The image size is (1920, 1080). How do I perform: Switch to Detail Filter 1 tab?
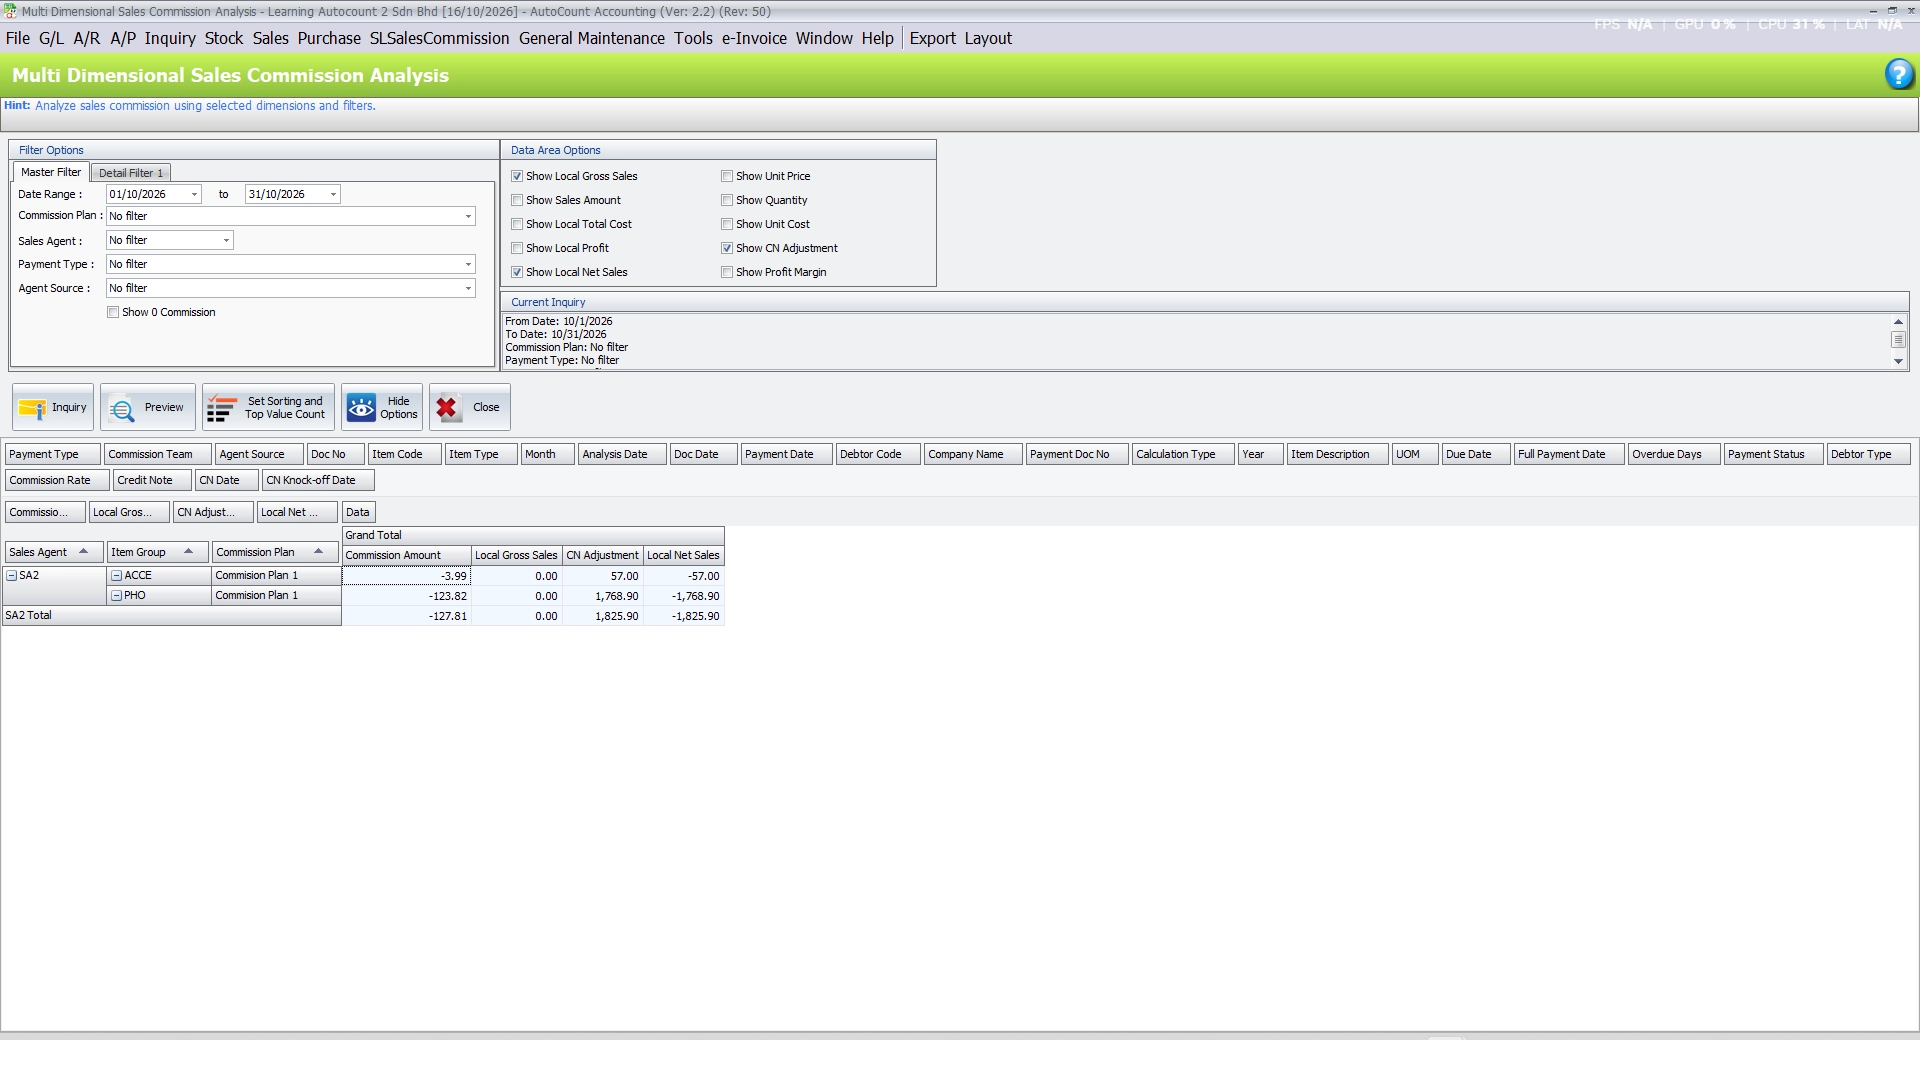[131, 173]
